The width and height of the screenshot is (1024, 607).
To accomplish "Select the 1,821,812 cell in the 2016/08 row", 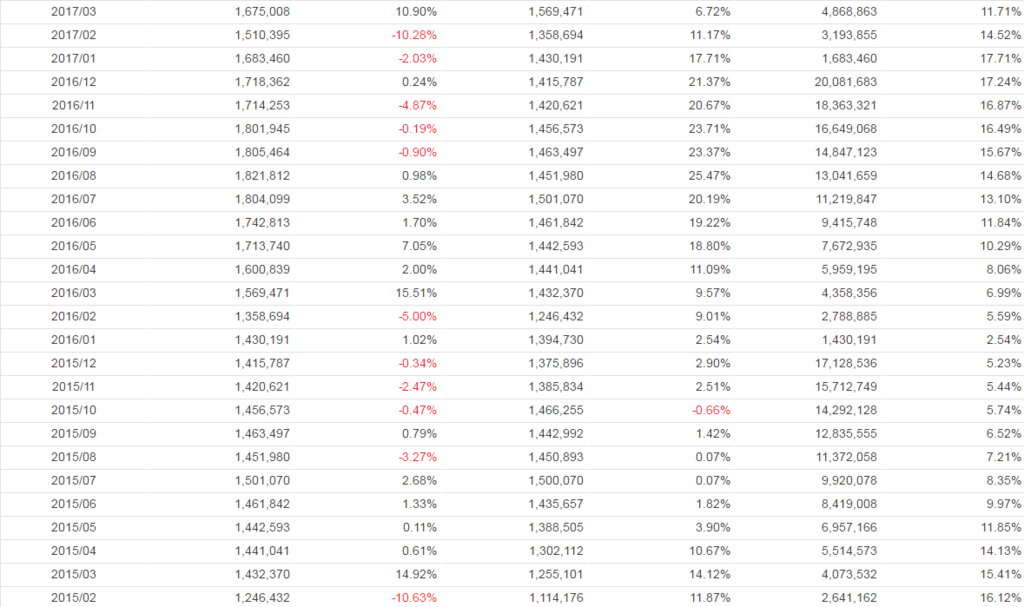I will (263, 175).
